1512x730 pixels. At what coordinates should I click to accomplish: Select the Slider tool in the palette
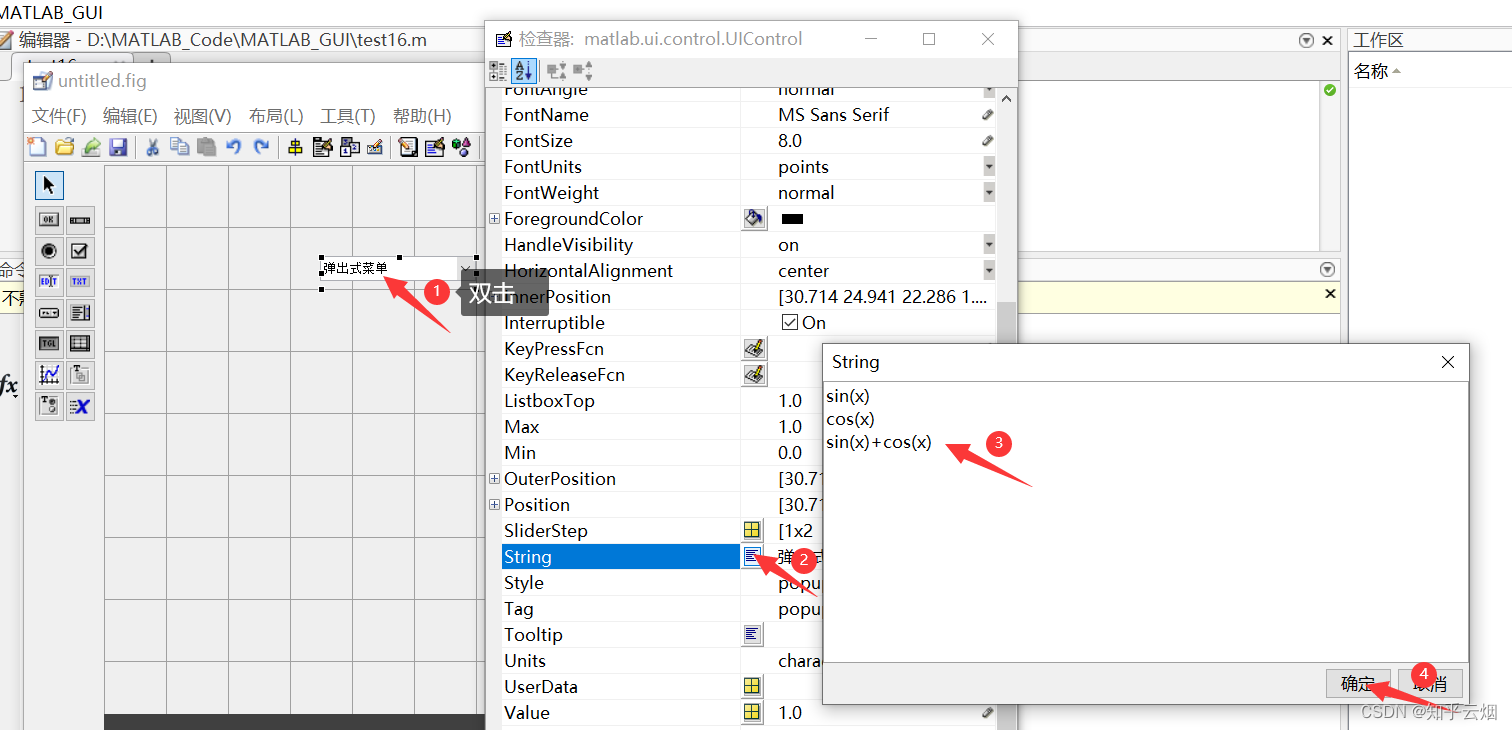(80, 220)
